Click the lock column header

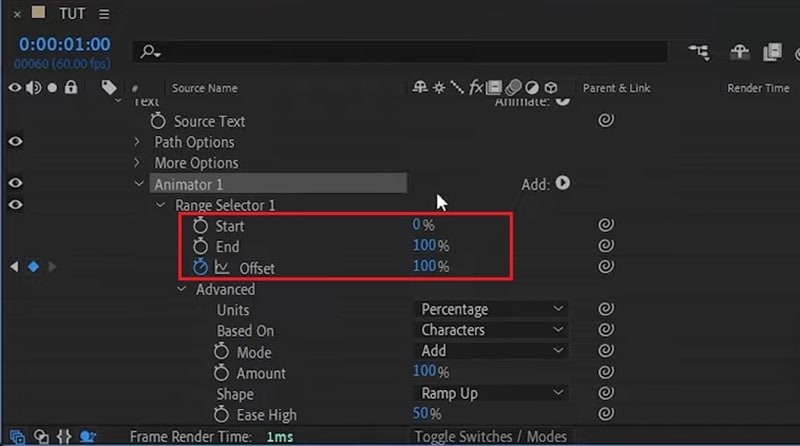click(x=71, y=87)
